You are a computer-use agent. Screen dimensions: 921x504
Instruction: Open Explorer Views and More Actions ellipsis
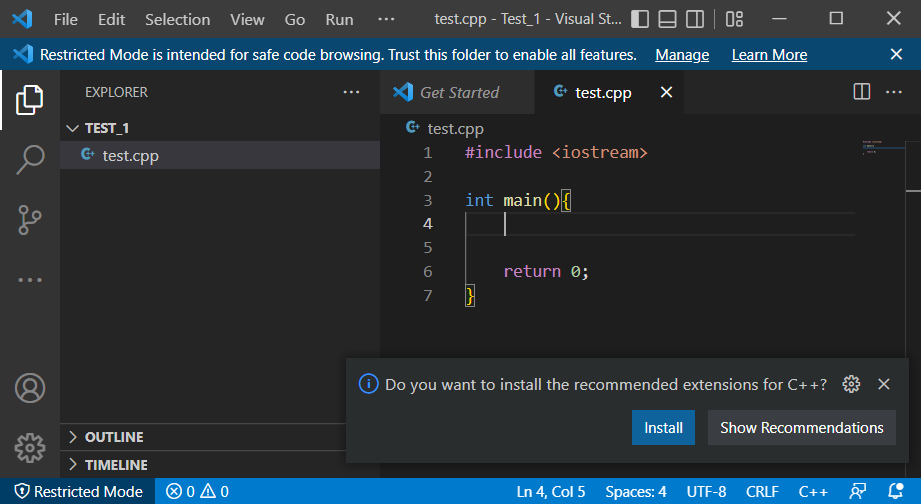(x=351, y=92)
